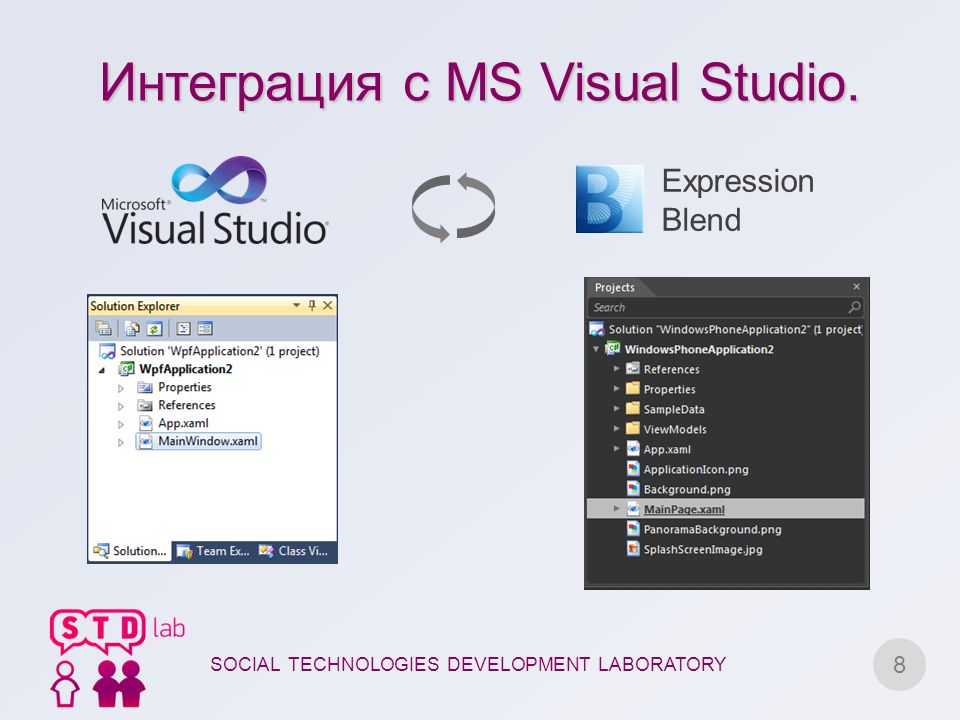Expand Properties folder in Blend Projects panel
Screen dimensions: 960x720
pyautogui.click(x=617, y=389)
